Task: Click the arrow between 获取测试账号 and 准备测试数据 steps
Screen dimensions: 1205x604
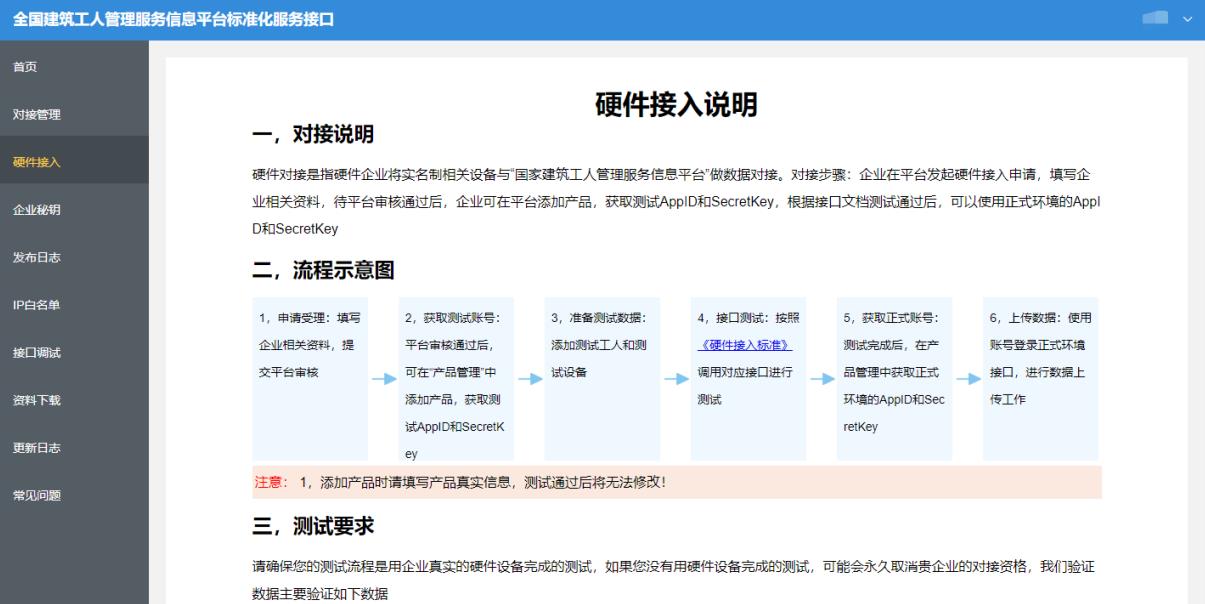Action: click(530, 379)
